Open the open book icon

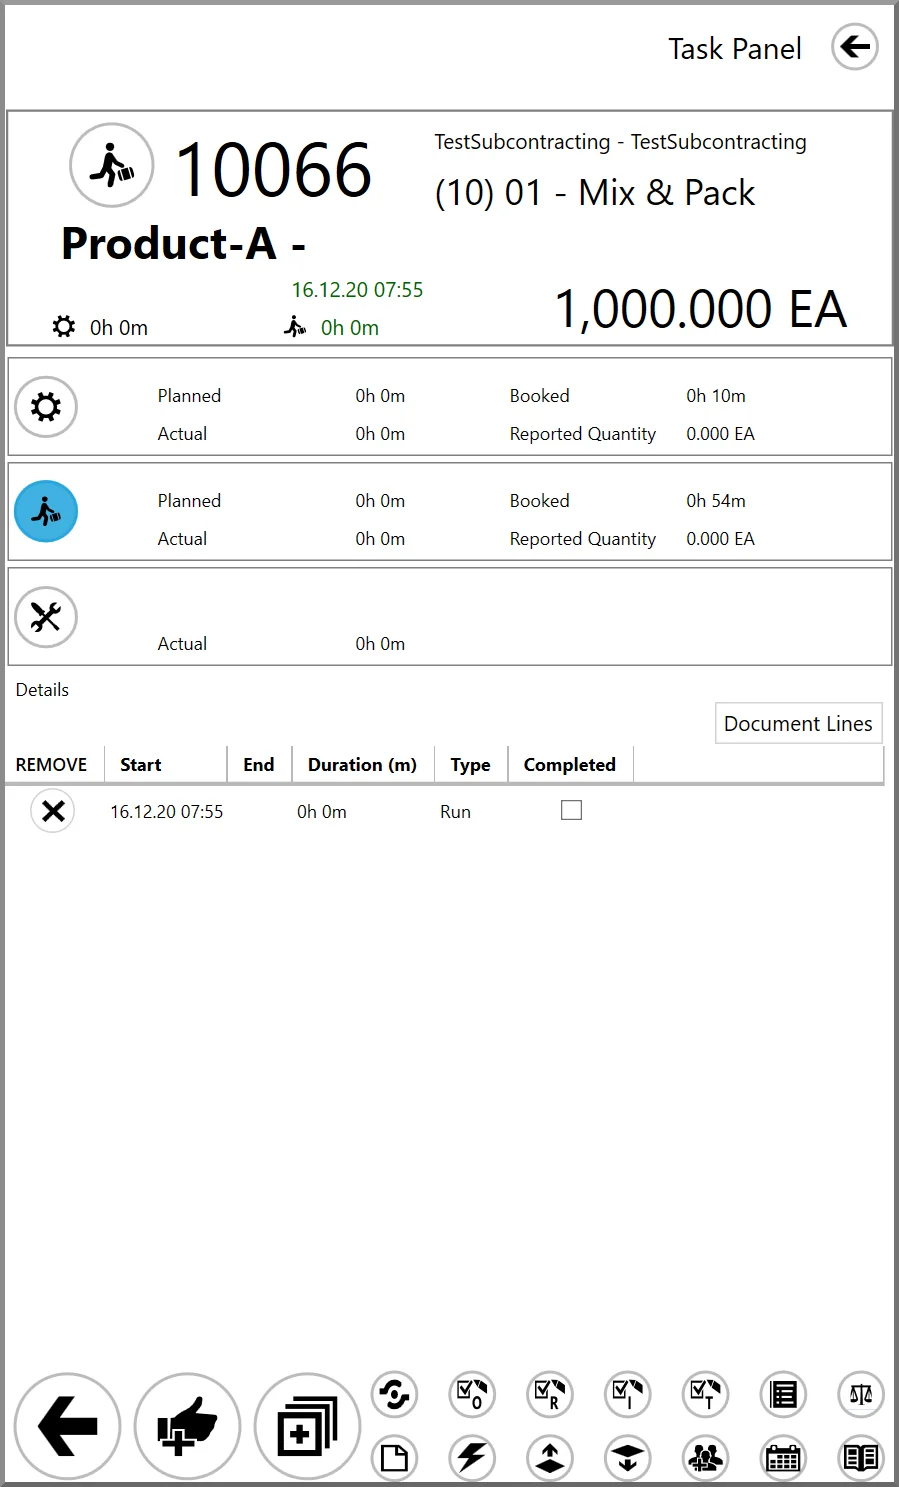pyautogui.click(x=861, y=1458)
